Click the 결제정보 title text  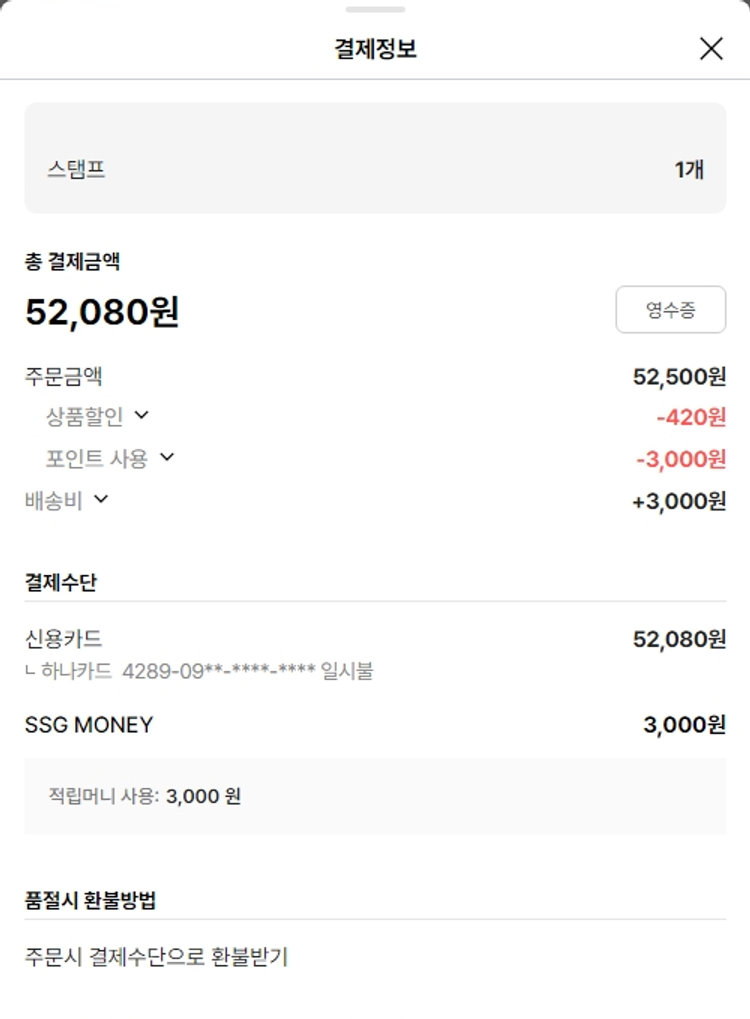pos(375,48)
